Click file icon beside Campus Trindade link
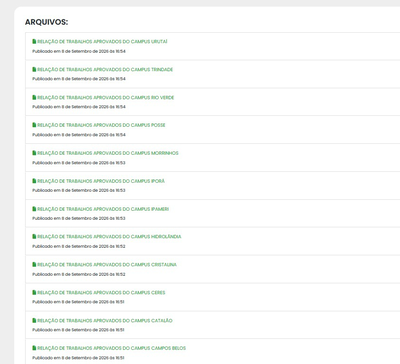The height and width of the screenshot is (364, 400). [34, 70]
